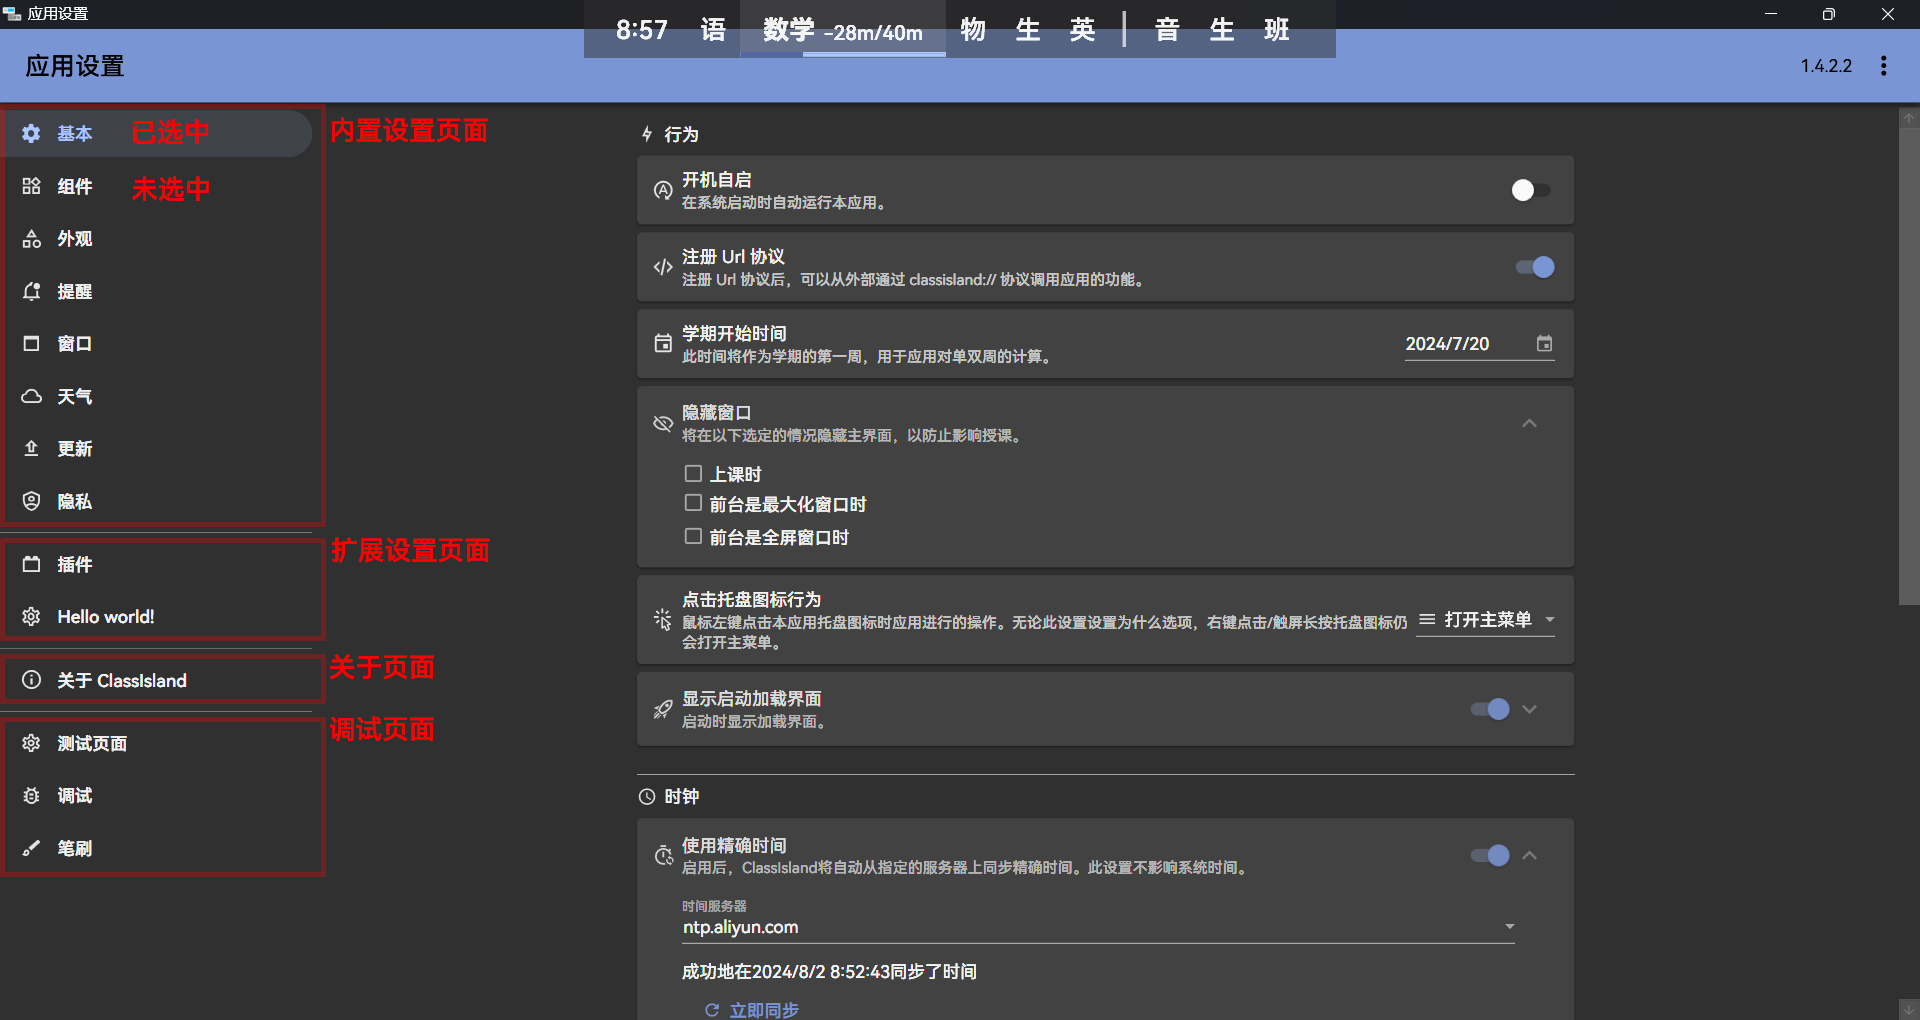The height and width of the screenshot is (1020, 1920).
Task: Click the brush icon beside 笔刷
Action: pos(31,848)
